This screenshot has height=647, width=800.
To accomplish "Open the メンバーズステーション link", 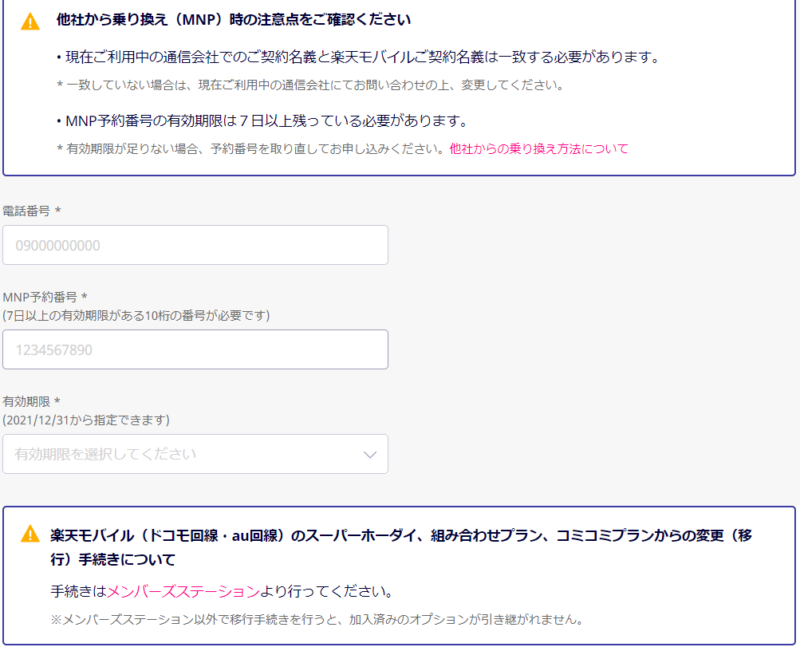I will (x=183, y=591).
